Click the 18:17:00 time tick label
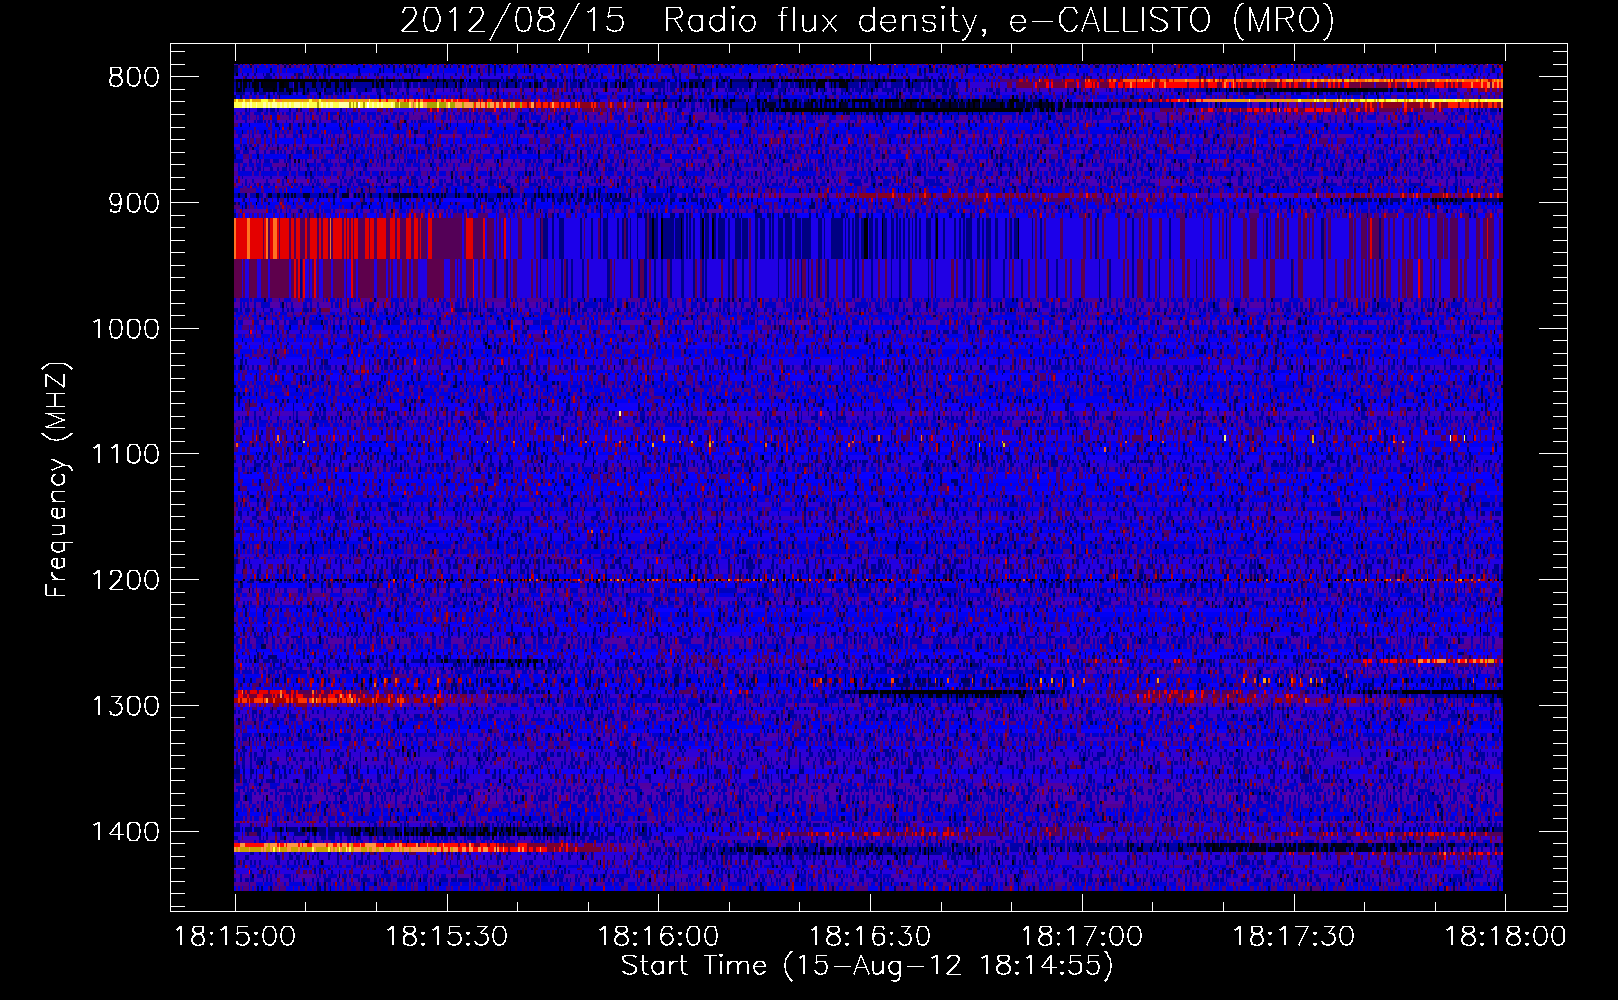This screenshot has width=1618, height=1000. pyautogui.click(x=1082, y=937)
